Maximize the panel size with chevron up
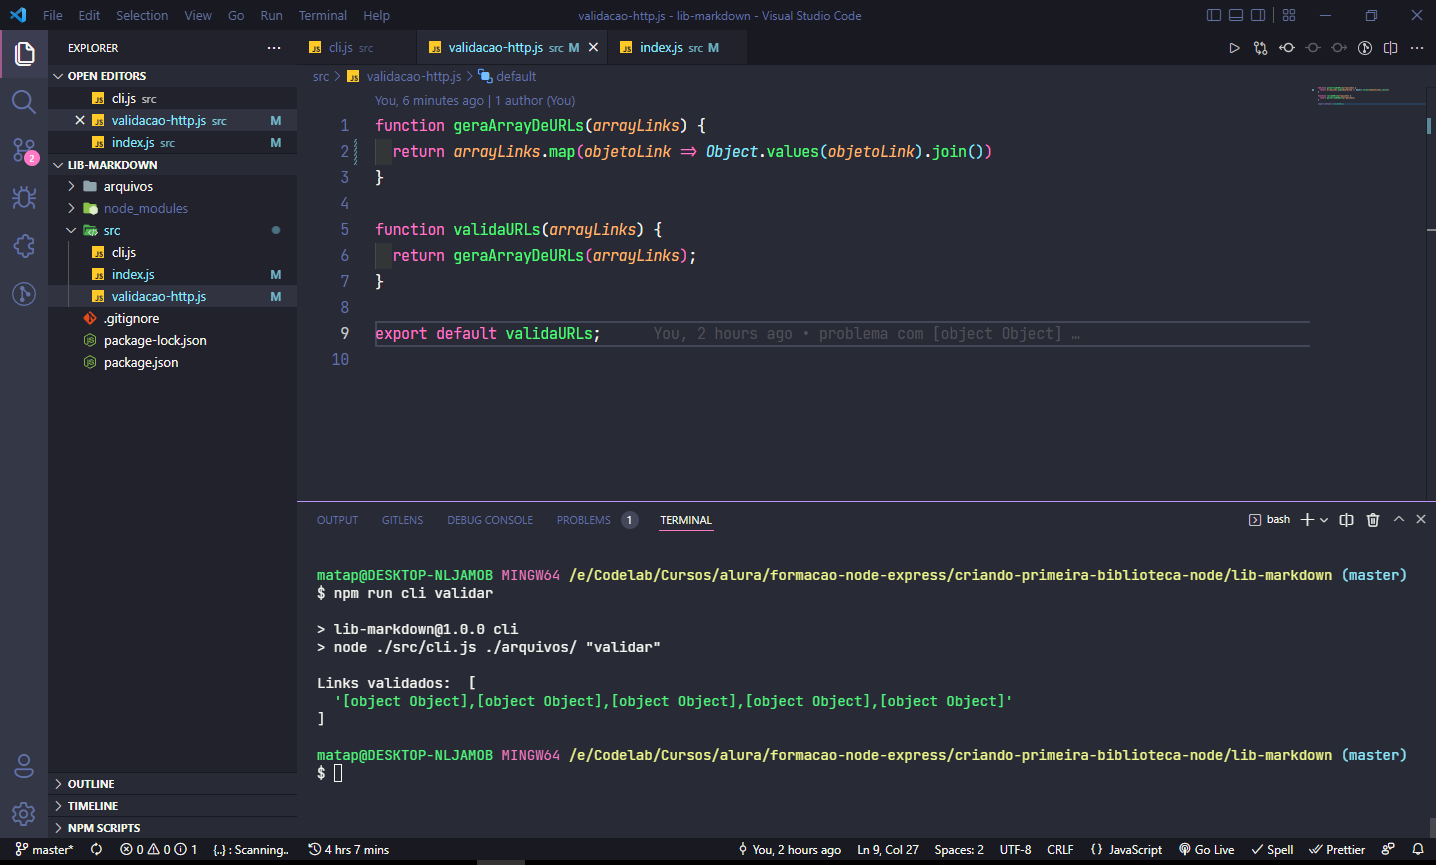 (1399, 519)
